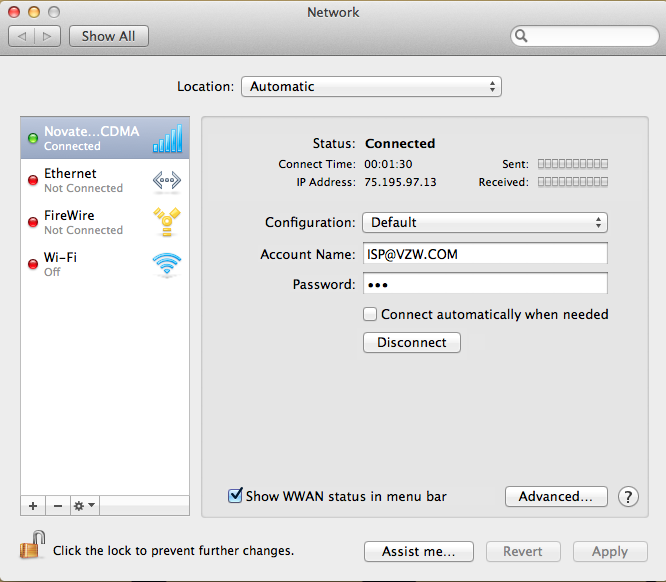Click the search magnifier icon

tap(521, 36)
